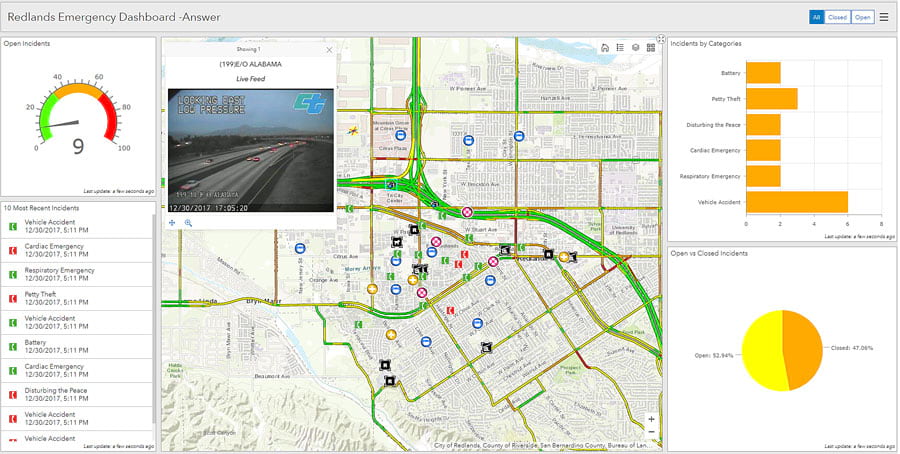Click the recent incidents list scrollbar

point(153,319)
